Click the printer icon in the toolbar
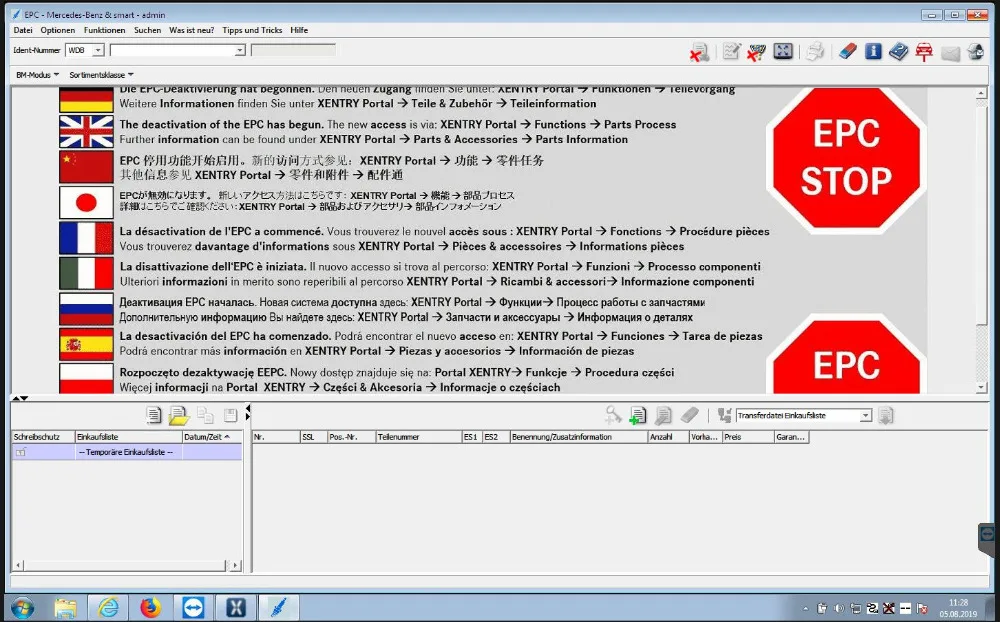Viewport: 1000px width, 622px height. point(815,51)
